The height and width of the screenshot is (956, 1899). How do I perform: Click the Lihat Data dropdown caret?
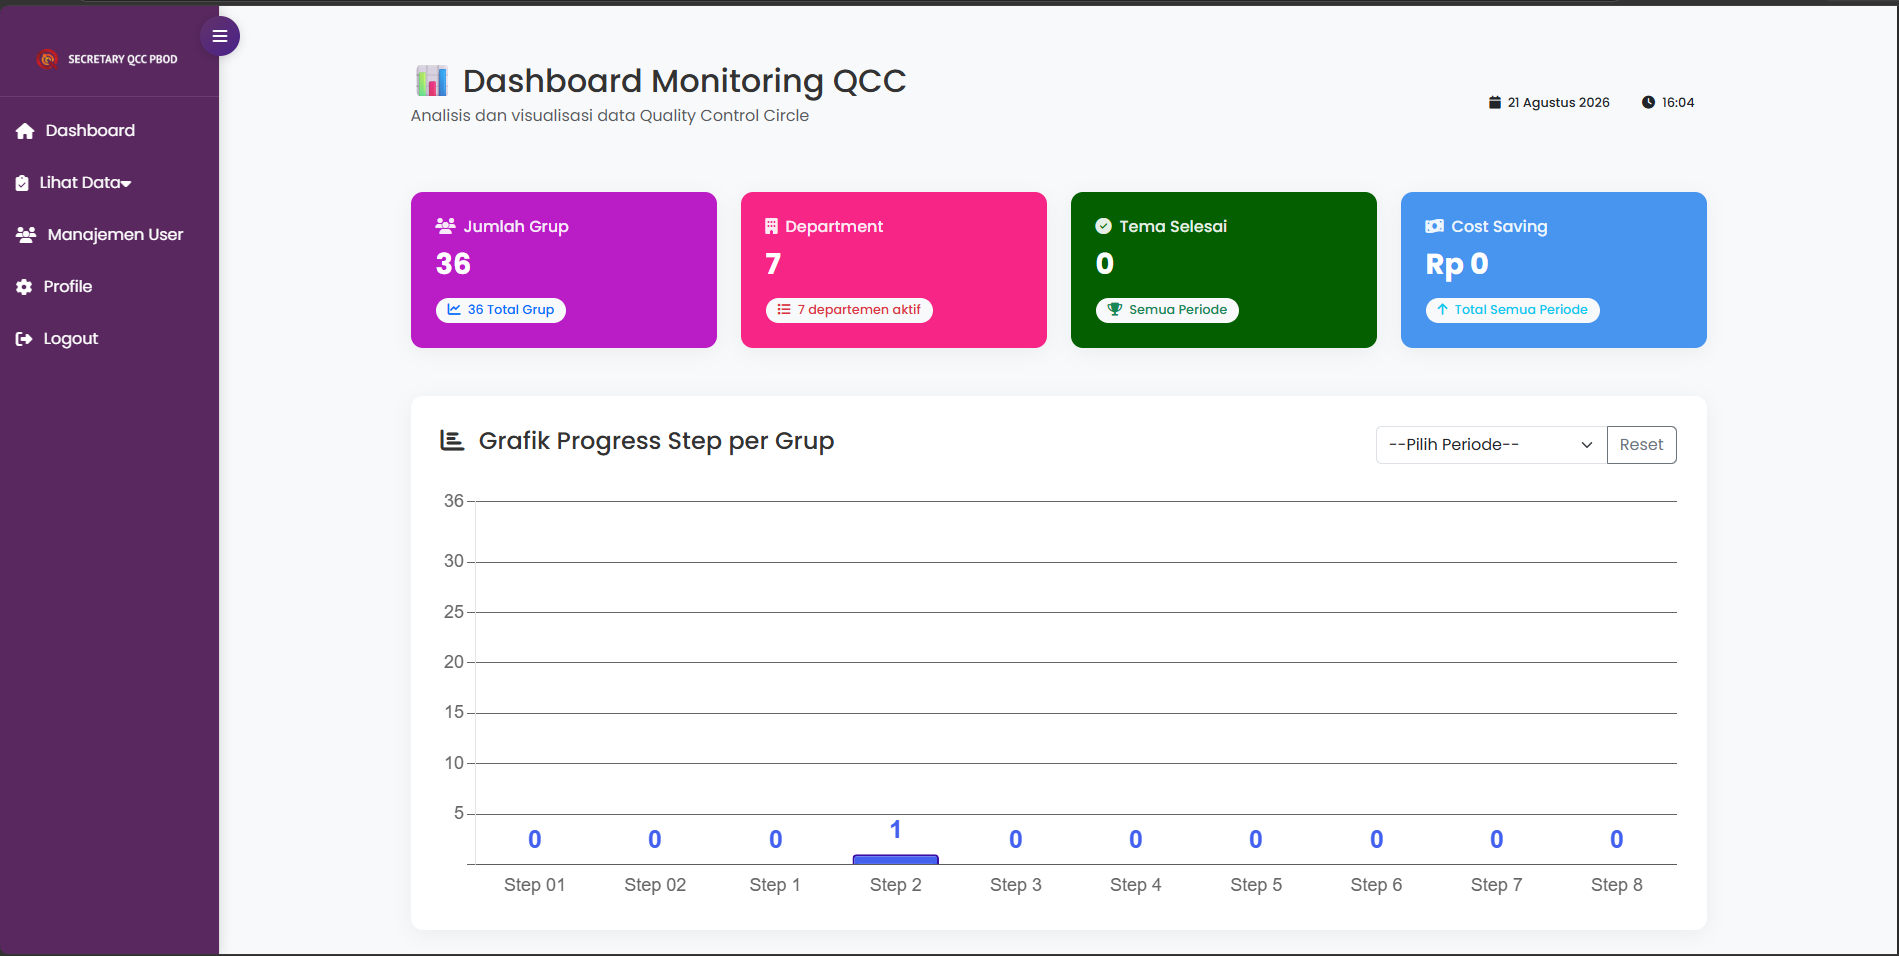point(126,184)
